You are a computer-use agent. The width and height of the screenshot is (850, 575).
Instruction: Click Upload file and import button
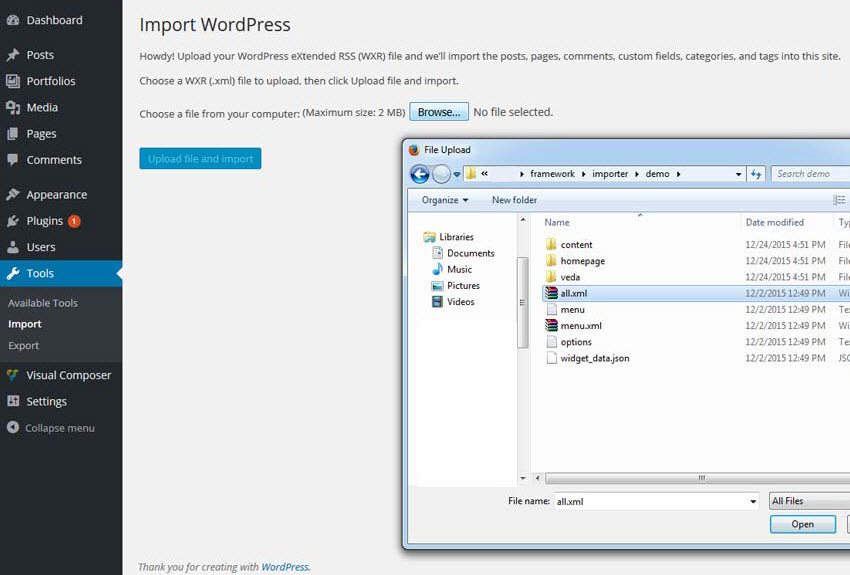coord(200,158)
